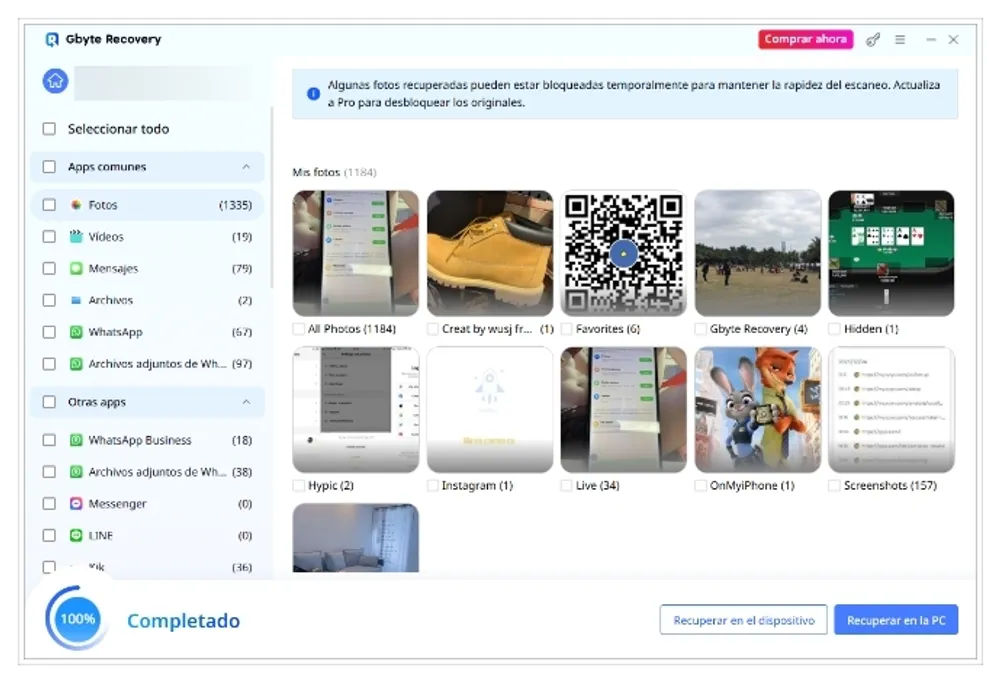The width and height of the screenshot is (1000, 682).
Task: Check the LINE checkbox
Action: point(49,535)
